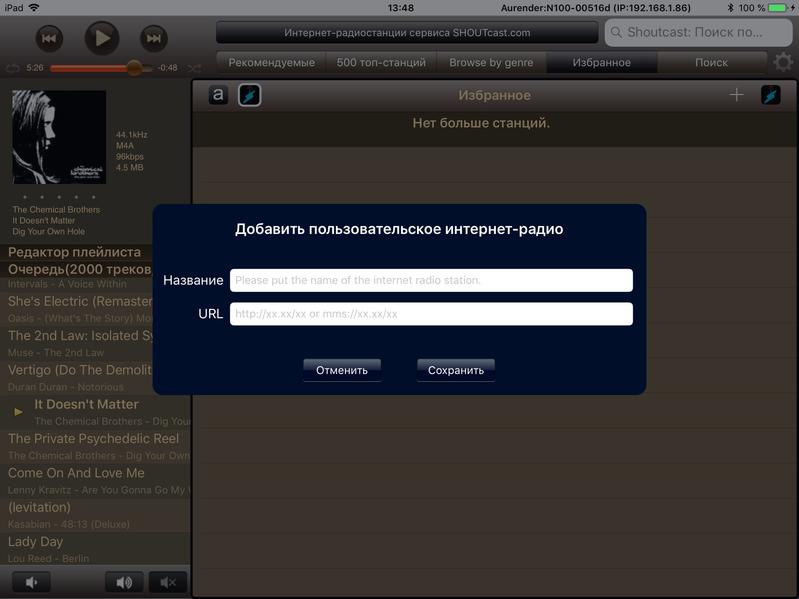Start playback with the play button
Screen dimensions: 799x599
click(x=102, y=38)
